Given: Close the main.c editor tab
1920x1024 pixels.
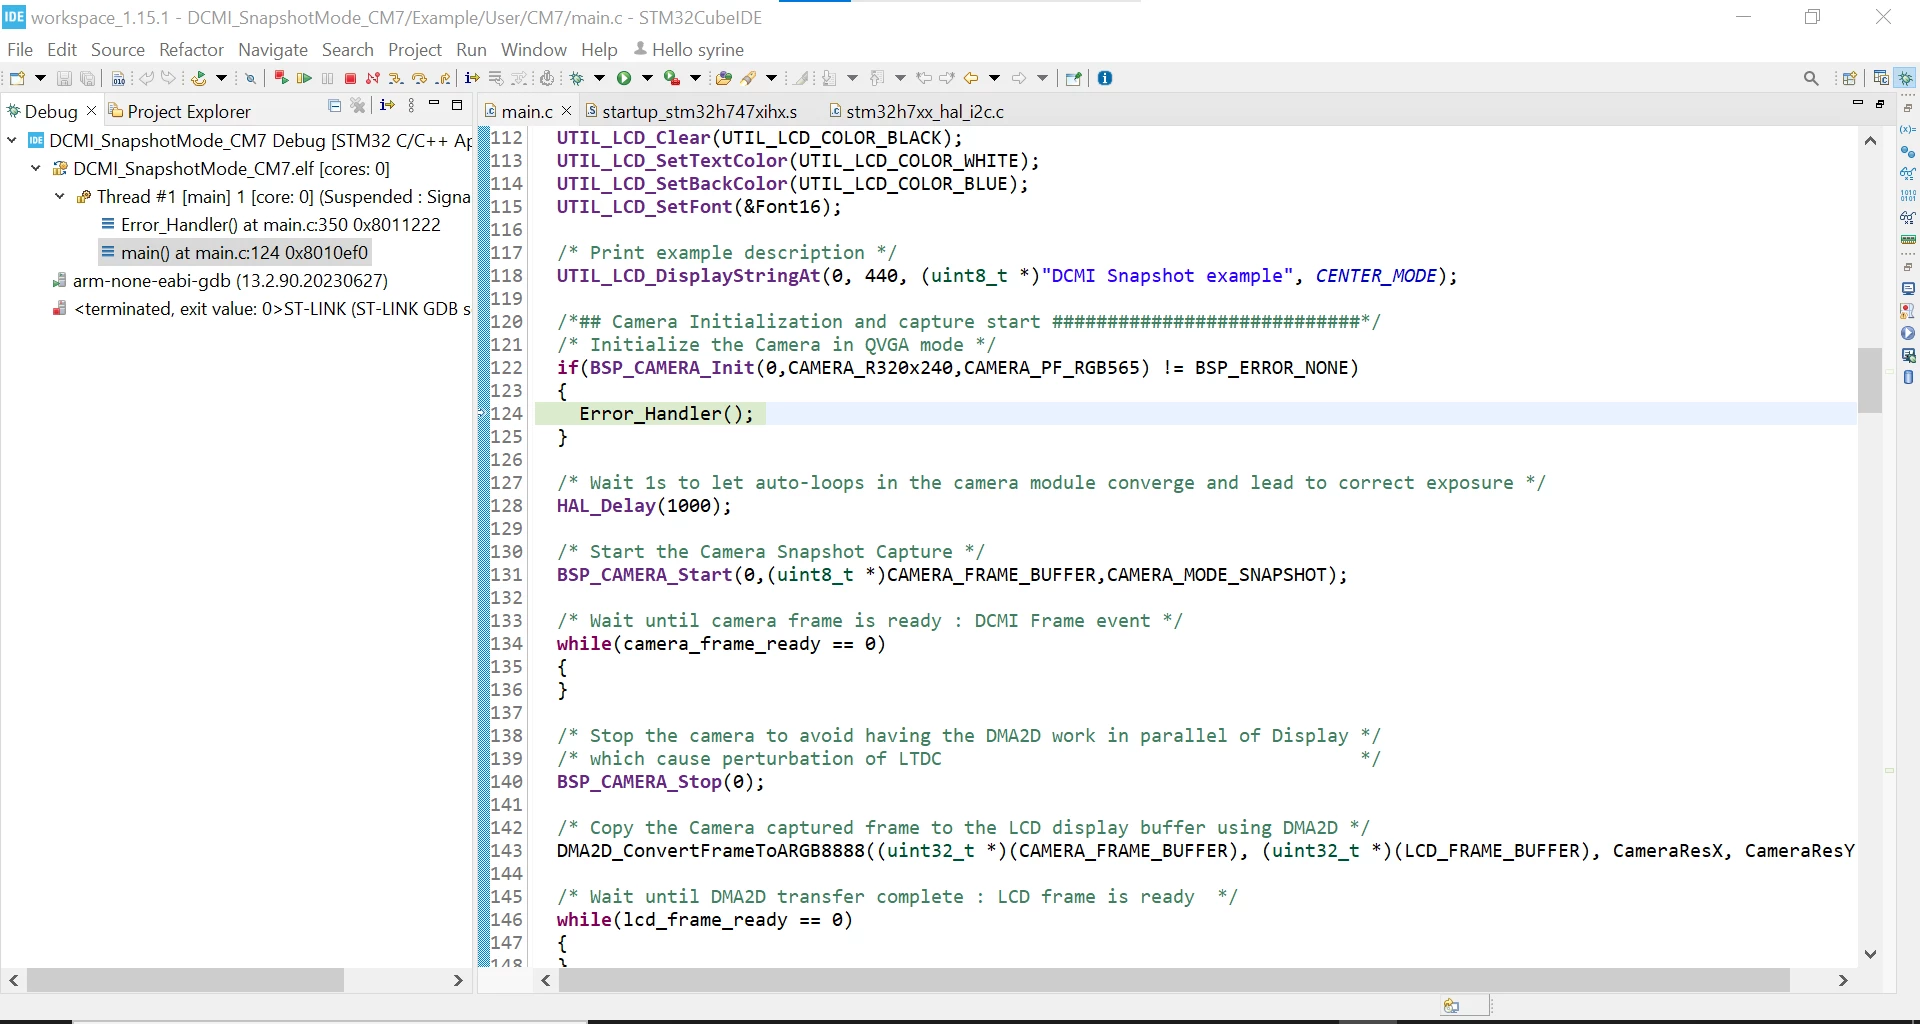Looking at the screenshot, I should coord(566,111).
